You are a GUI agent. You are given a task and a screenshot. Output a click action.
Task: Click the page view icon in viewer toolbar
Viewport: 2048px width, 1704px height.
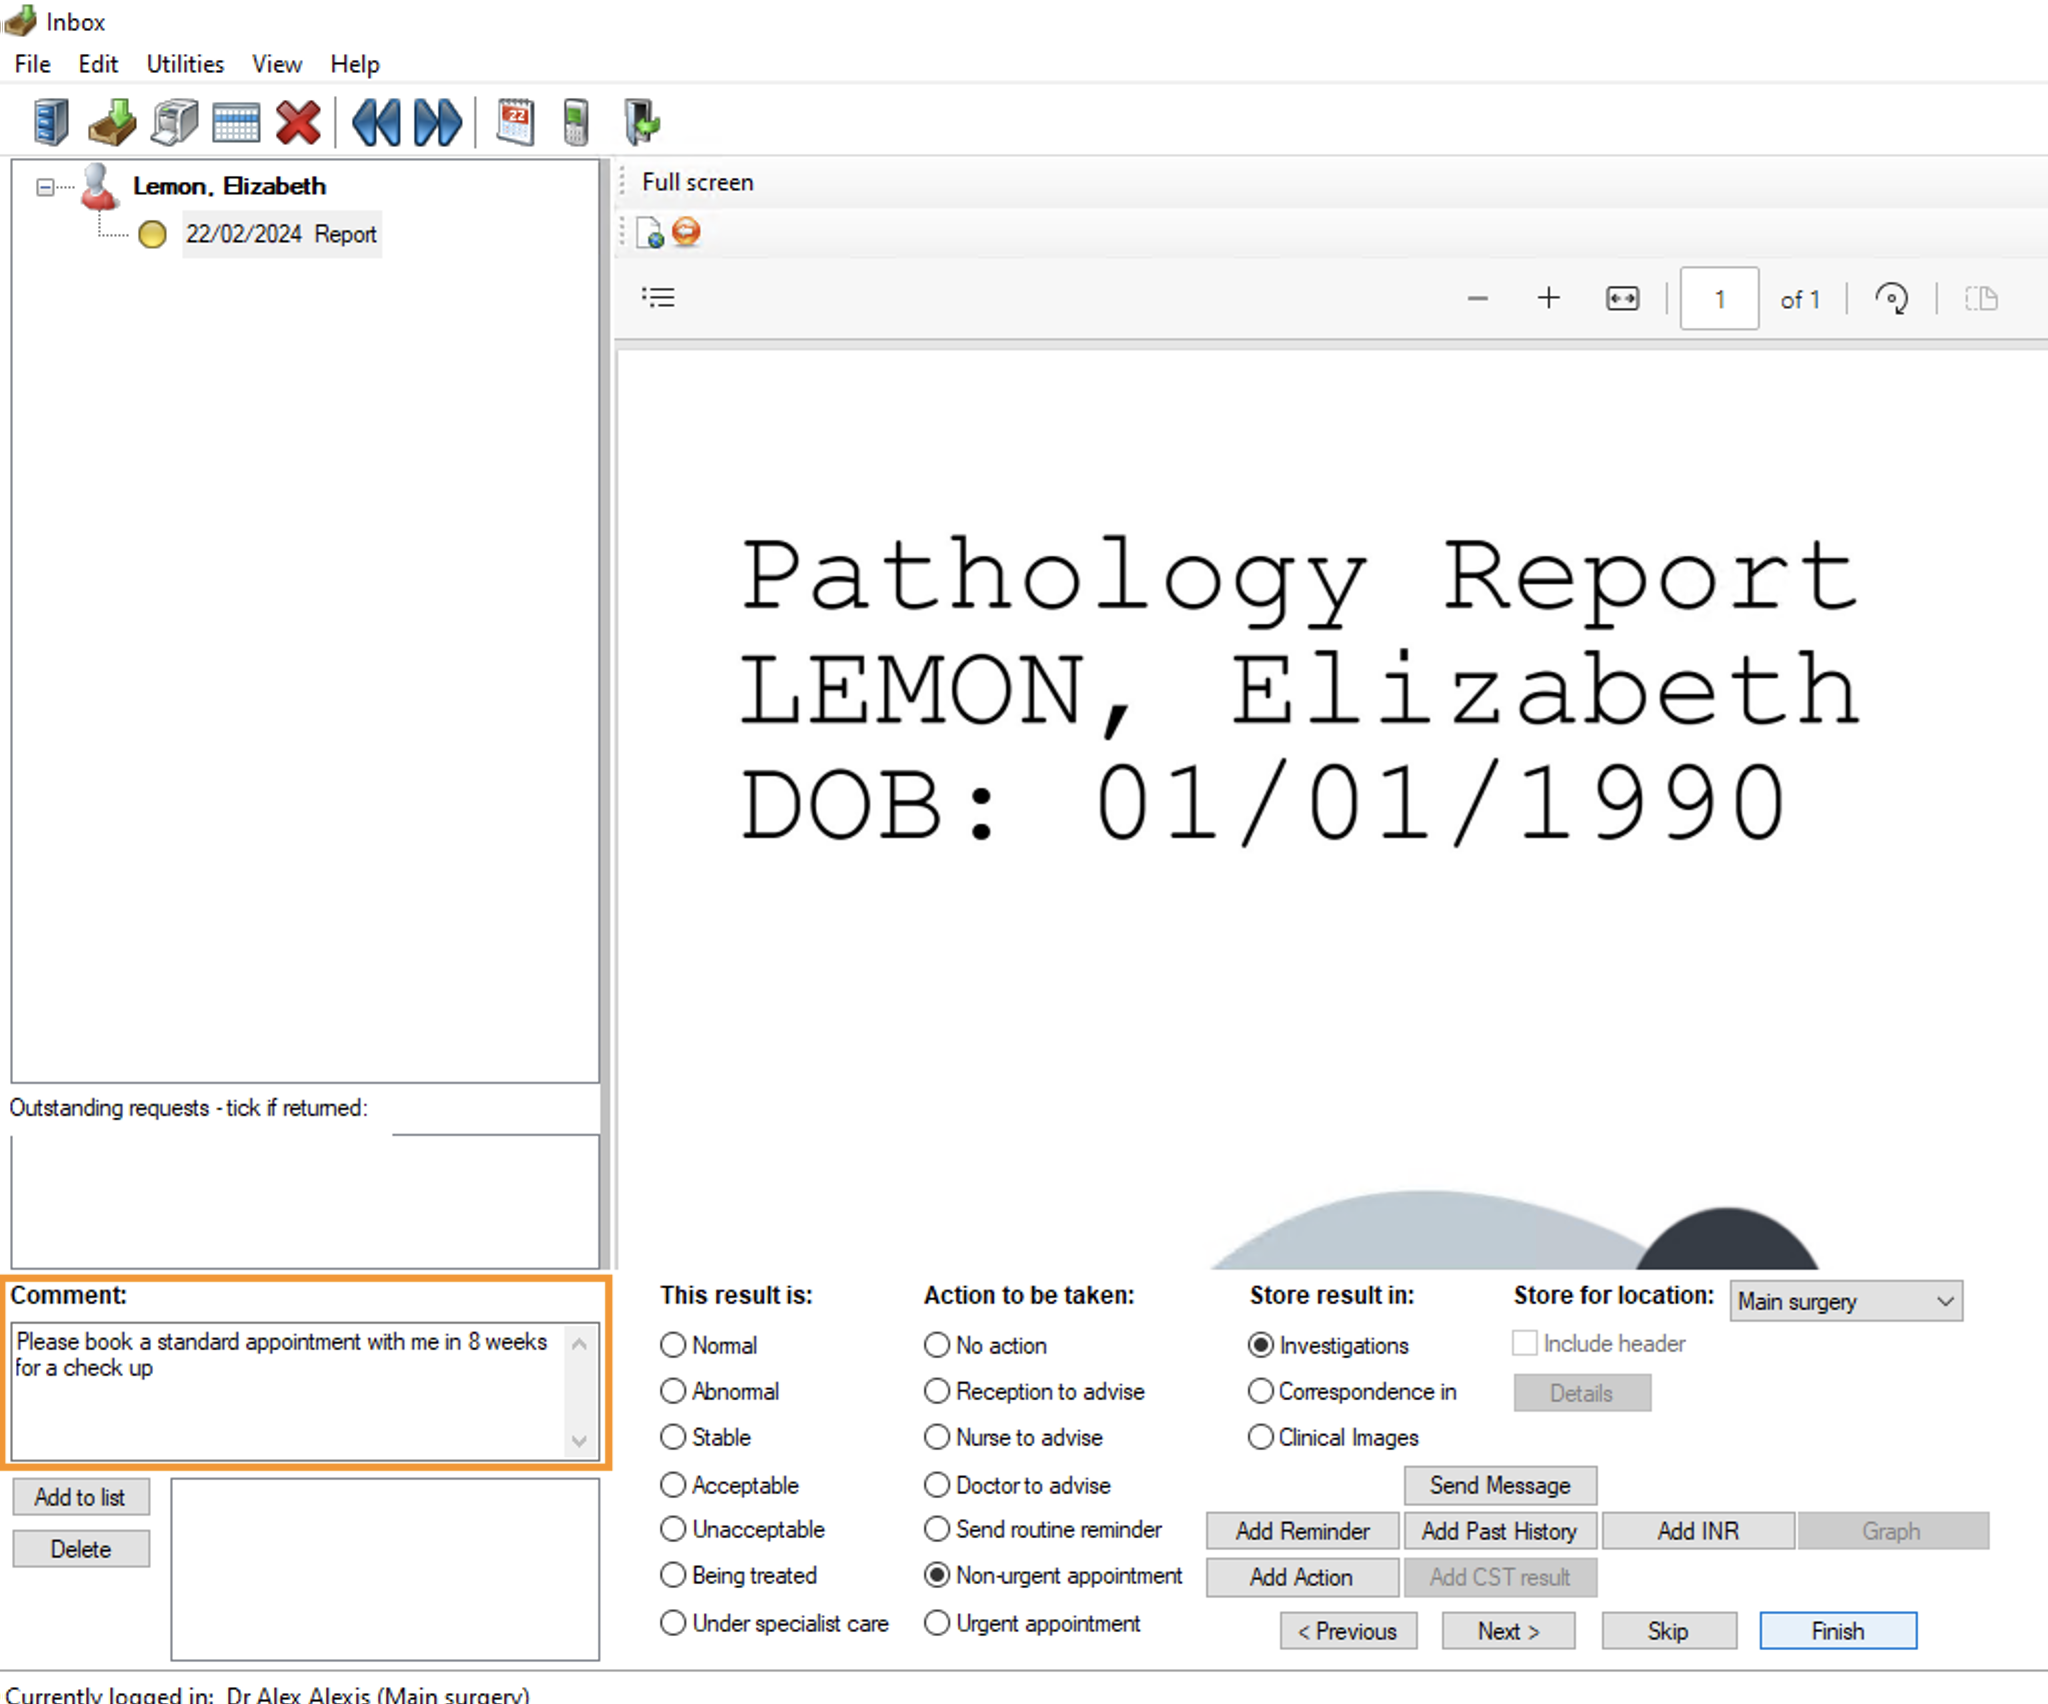(x=1981, y=298)
